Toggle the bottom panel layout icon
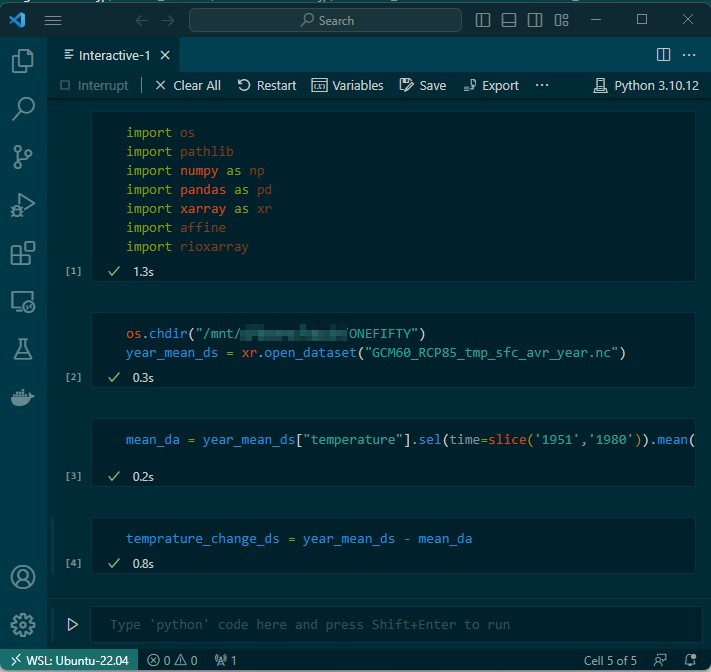Image resolution: width=711 pixels, height=672 pixels. pos(509,20)
